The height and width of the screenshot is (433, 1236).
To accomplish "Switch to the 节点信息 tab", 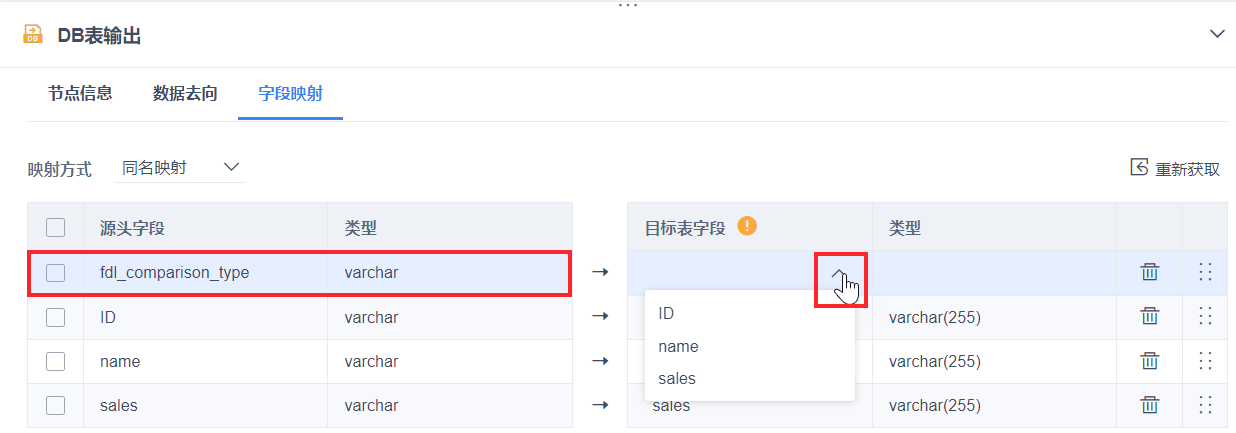I will [x=80, y=94].
